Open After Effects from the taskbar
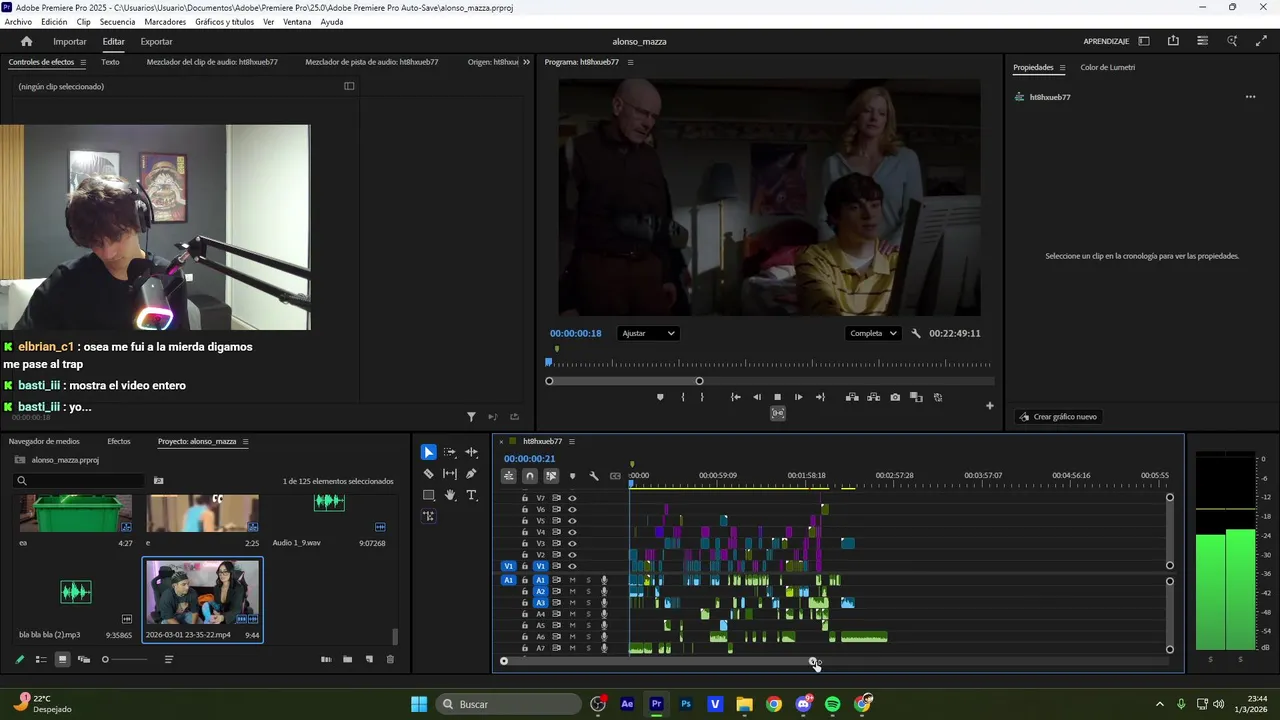The width and height of the screenshot is (1280, 720). pos(627,704)
